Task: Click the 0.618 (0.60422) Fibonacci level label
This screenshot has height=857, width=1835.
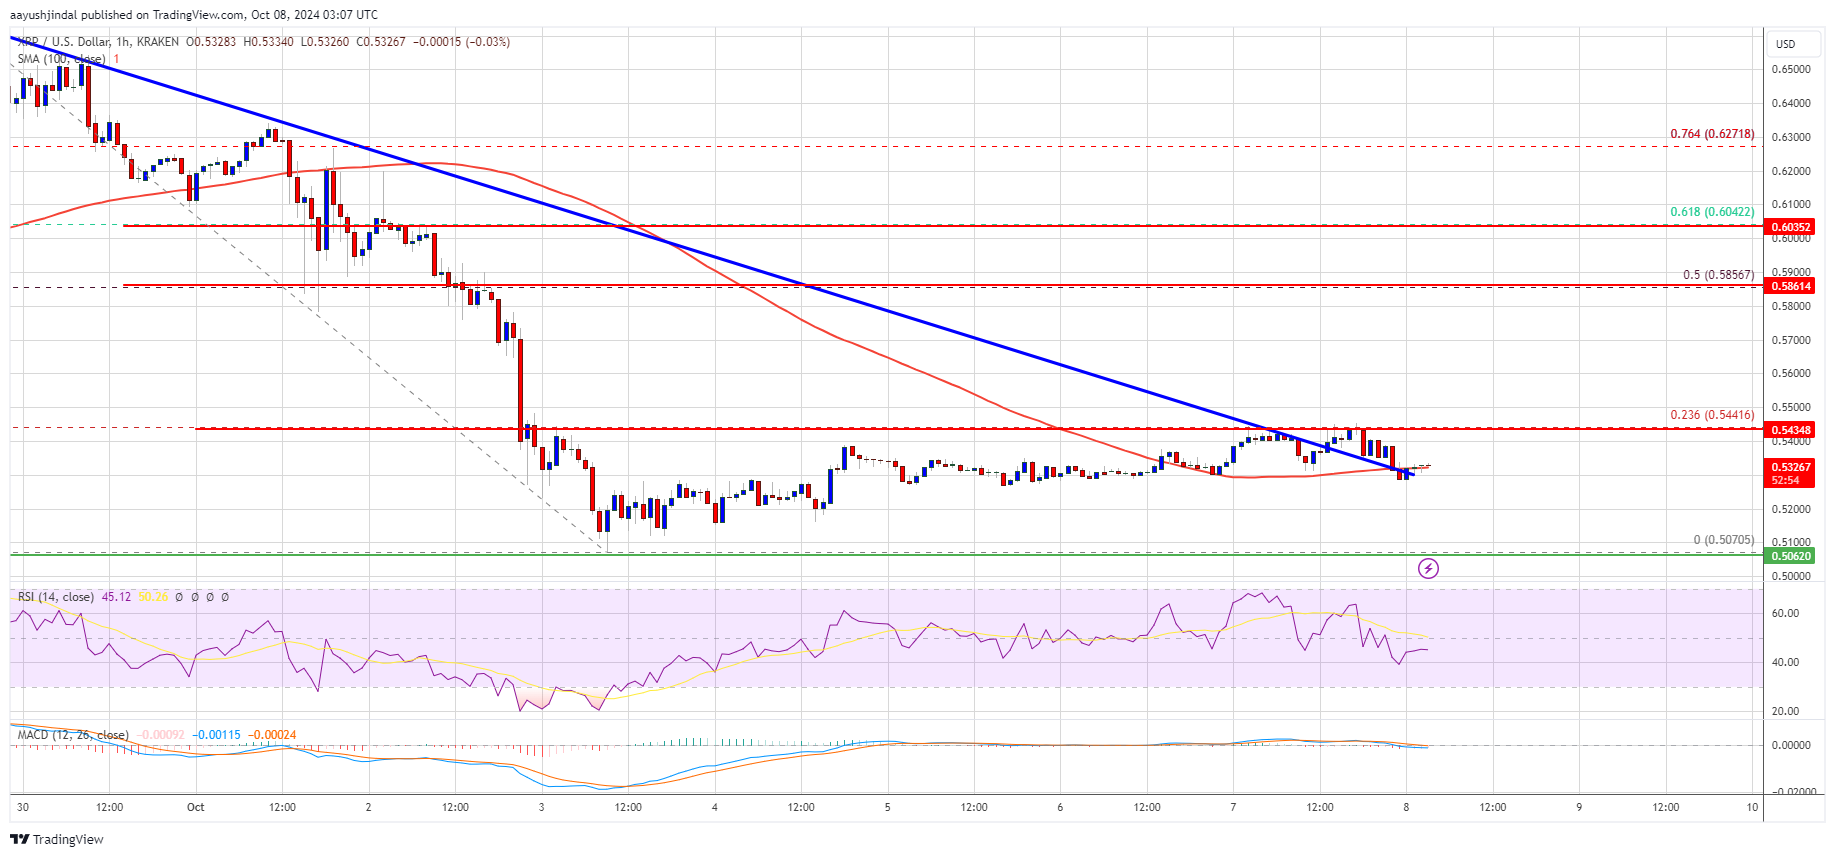Action: click(x=1711, y=212)
